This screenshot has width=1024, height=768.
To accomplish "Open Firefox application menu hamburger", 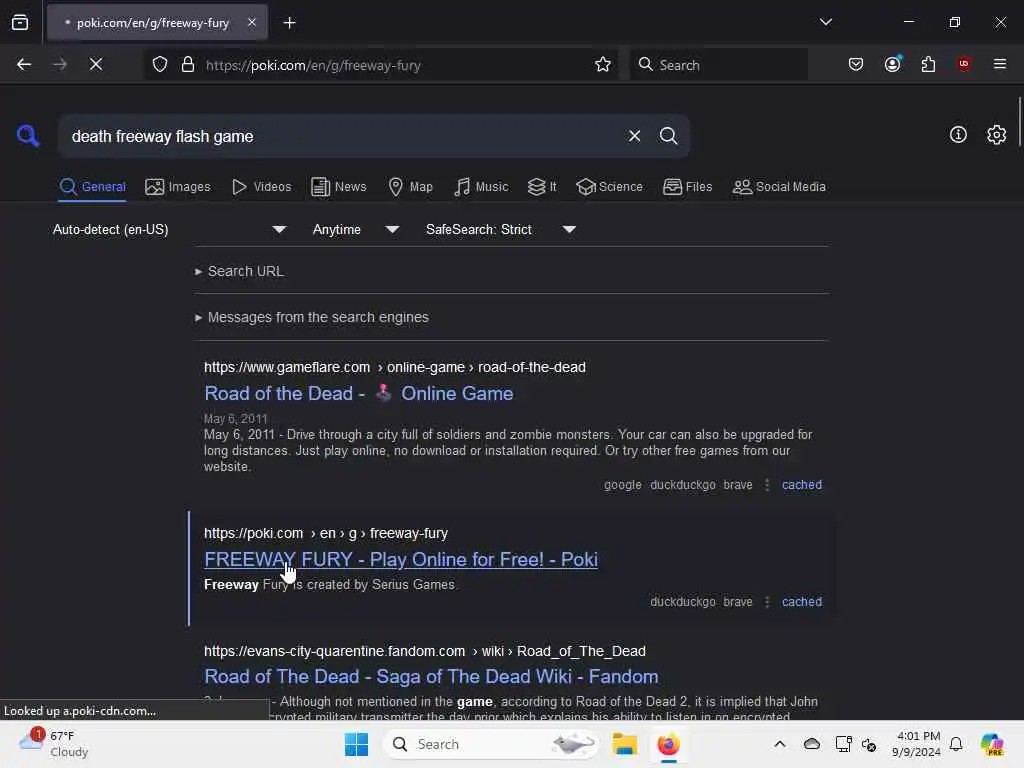I will click(999, 64).
